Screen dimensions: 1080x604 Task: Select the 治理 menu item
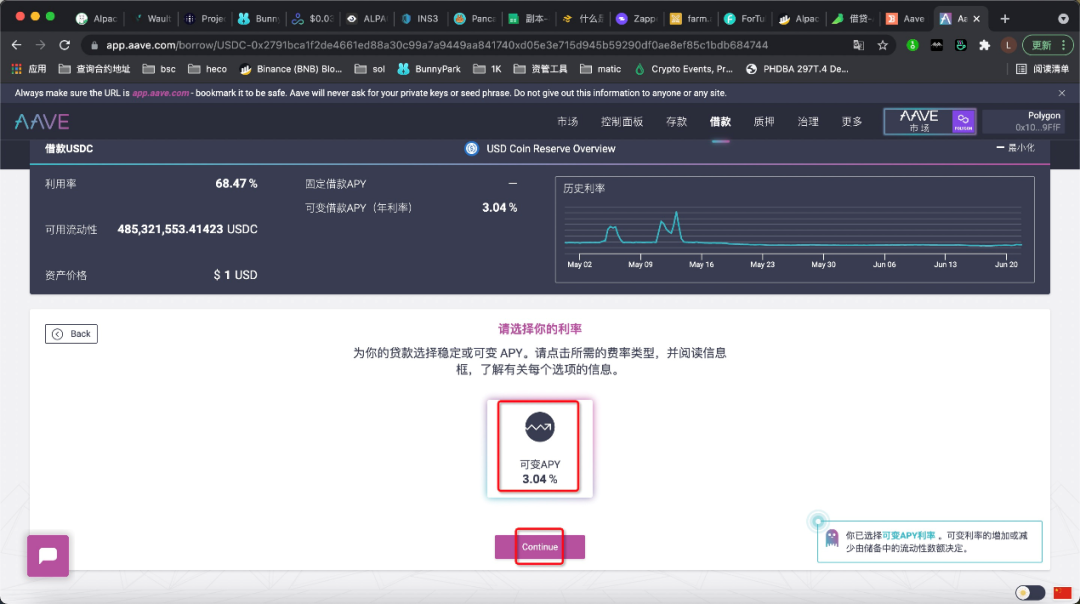pyautogui.click(x=807, y=121)
